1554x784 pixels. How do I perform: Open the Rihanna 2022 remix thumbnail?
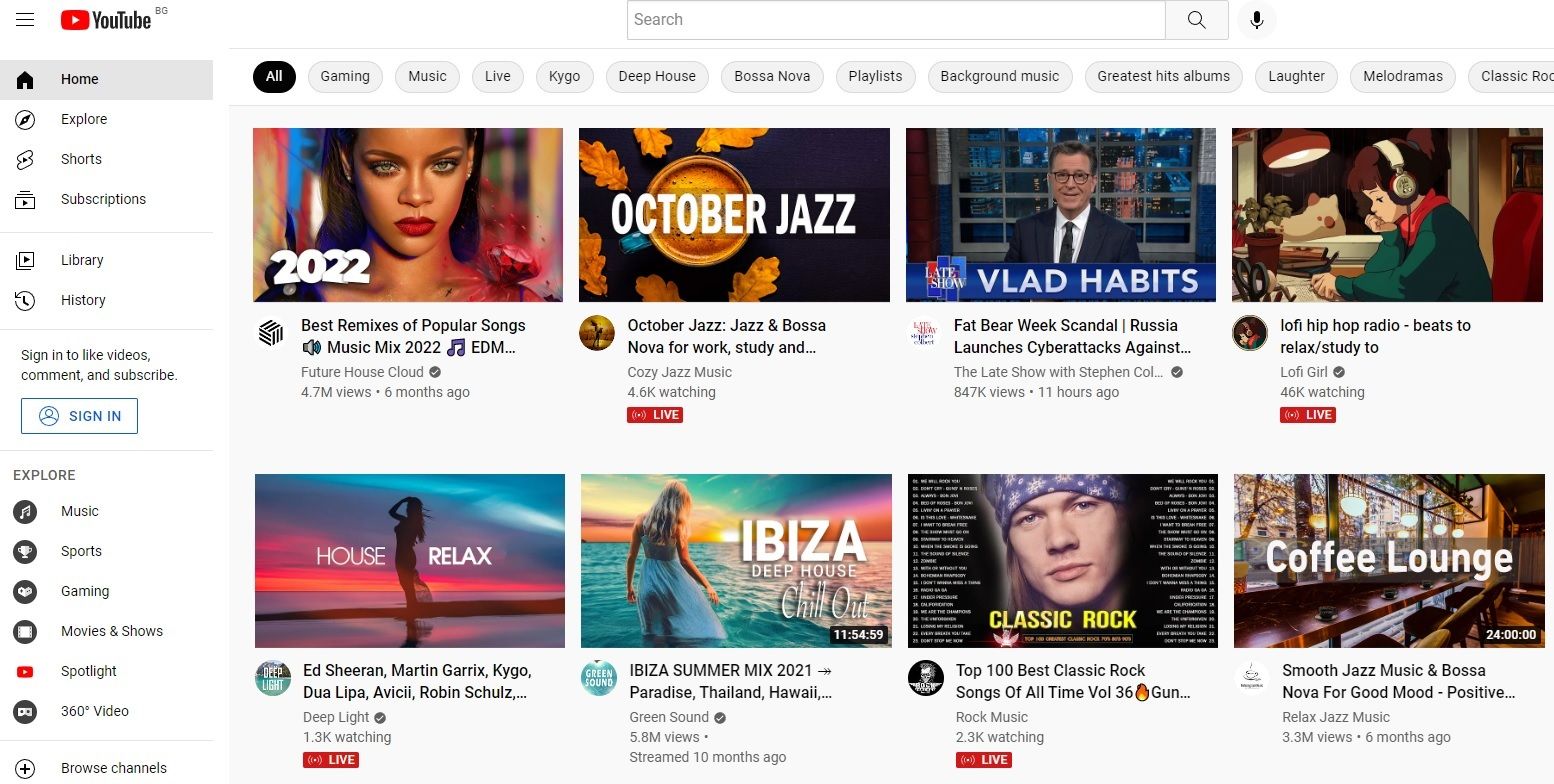[408, 215]
